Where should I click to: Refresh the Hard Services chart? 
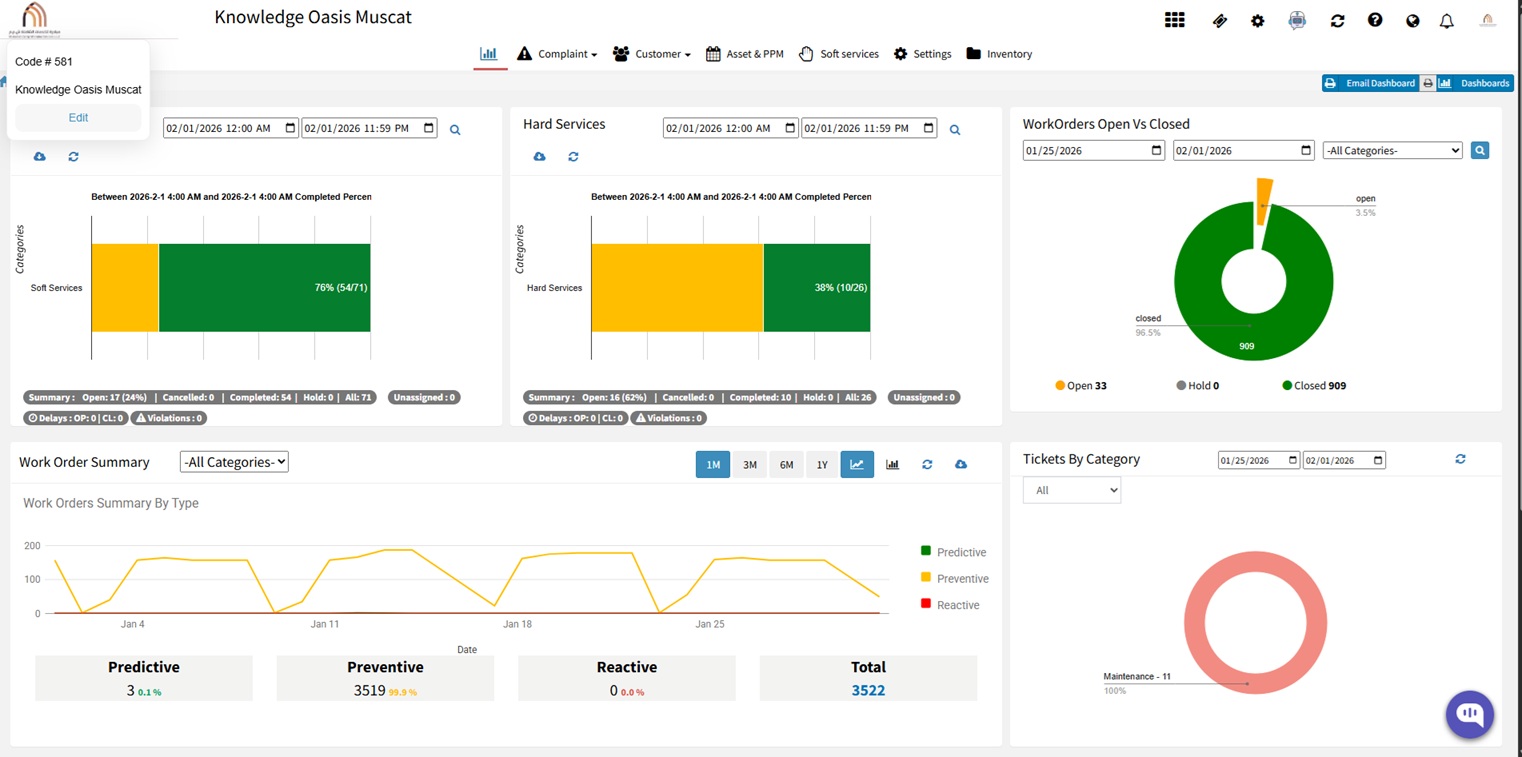coord(571,156)
